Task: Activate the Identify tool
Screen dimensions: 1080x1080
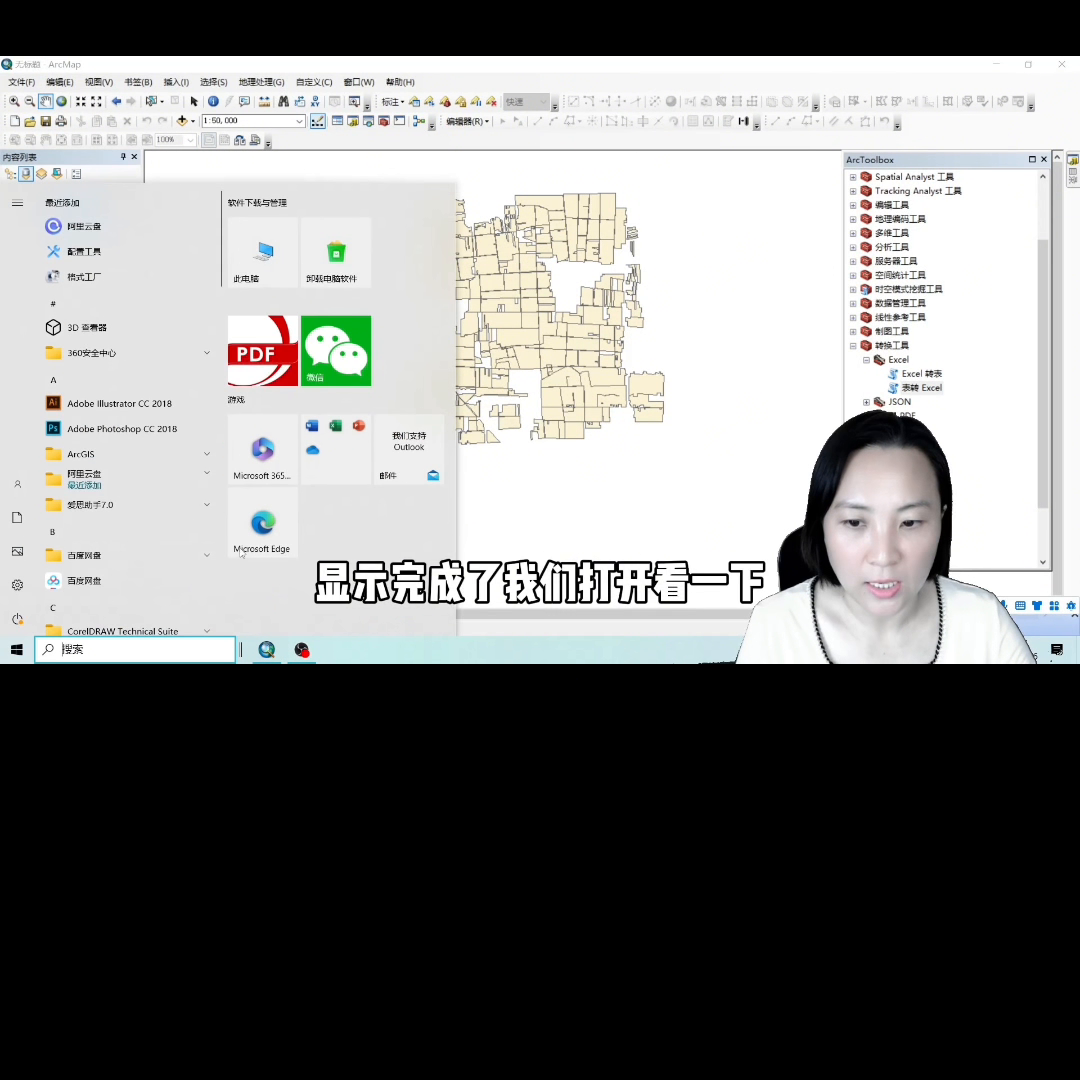Action: click(x=214, y=101)
